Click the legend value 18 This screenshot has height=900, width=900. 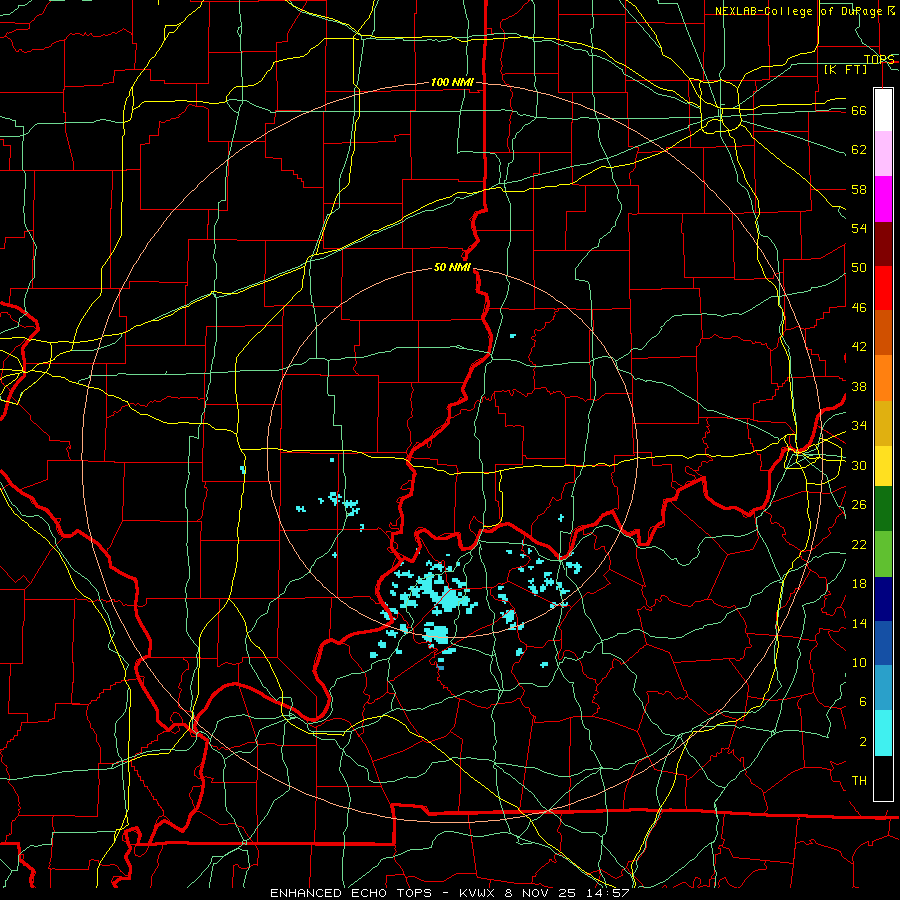click(x=859, y=584)
